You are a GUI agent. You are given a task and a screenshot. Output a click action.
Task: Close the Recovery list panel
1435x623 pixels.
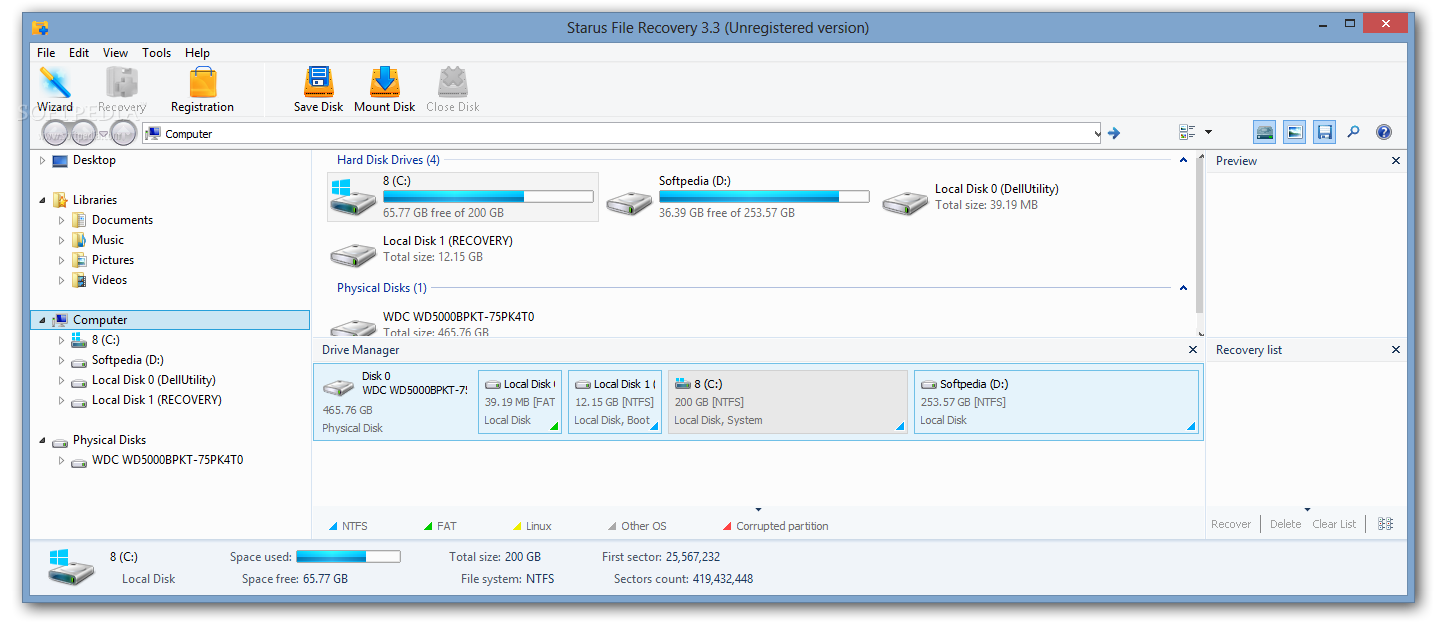1396,350
